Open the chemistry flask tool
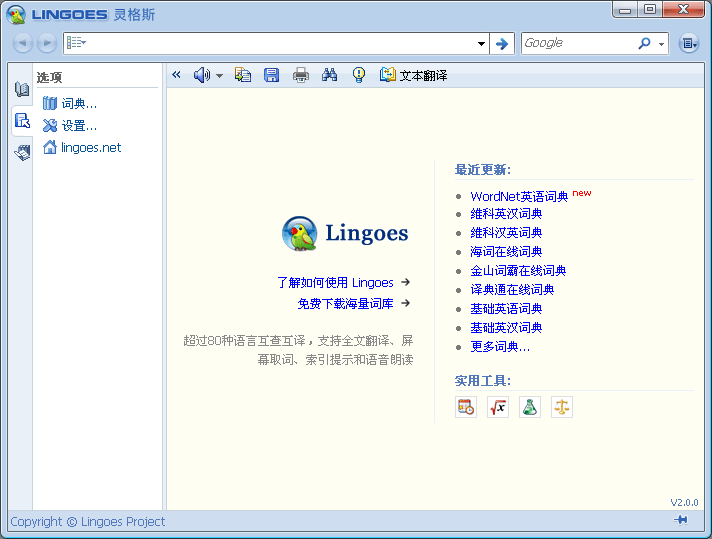 530,407
